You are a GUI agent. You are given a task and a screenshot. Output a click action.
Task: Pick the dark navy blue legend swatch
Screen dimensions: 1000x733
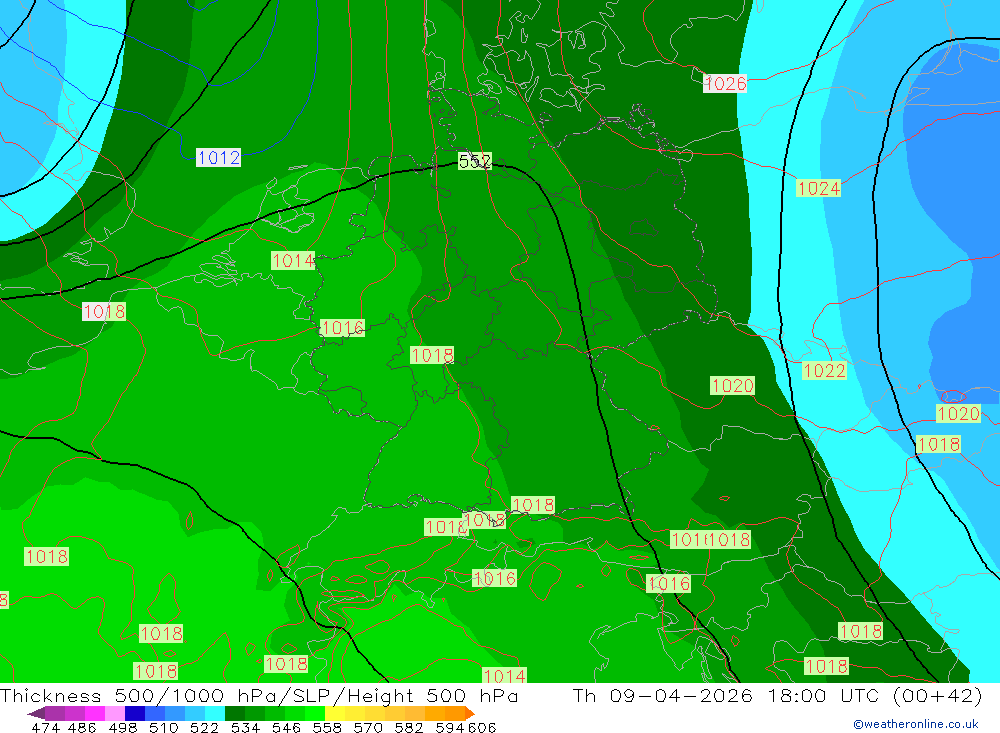pos(133,713)
